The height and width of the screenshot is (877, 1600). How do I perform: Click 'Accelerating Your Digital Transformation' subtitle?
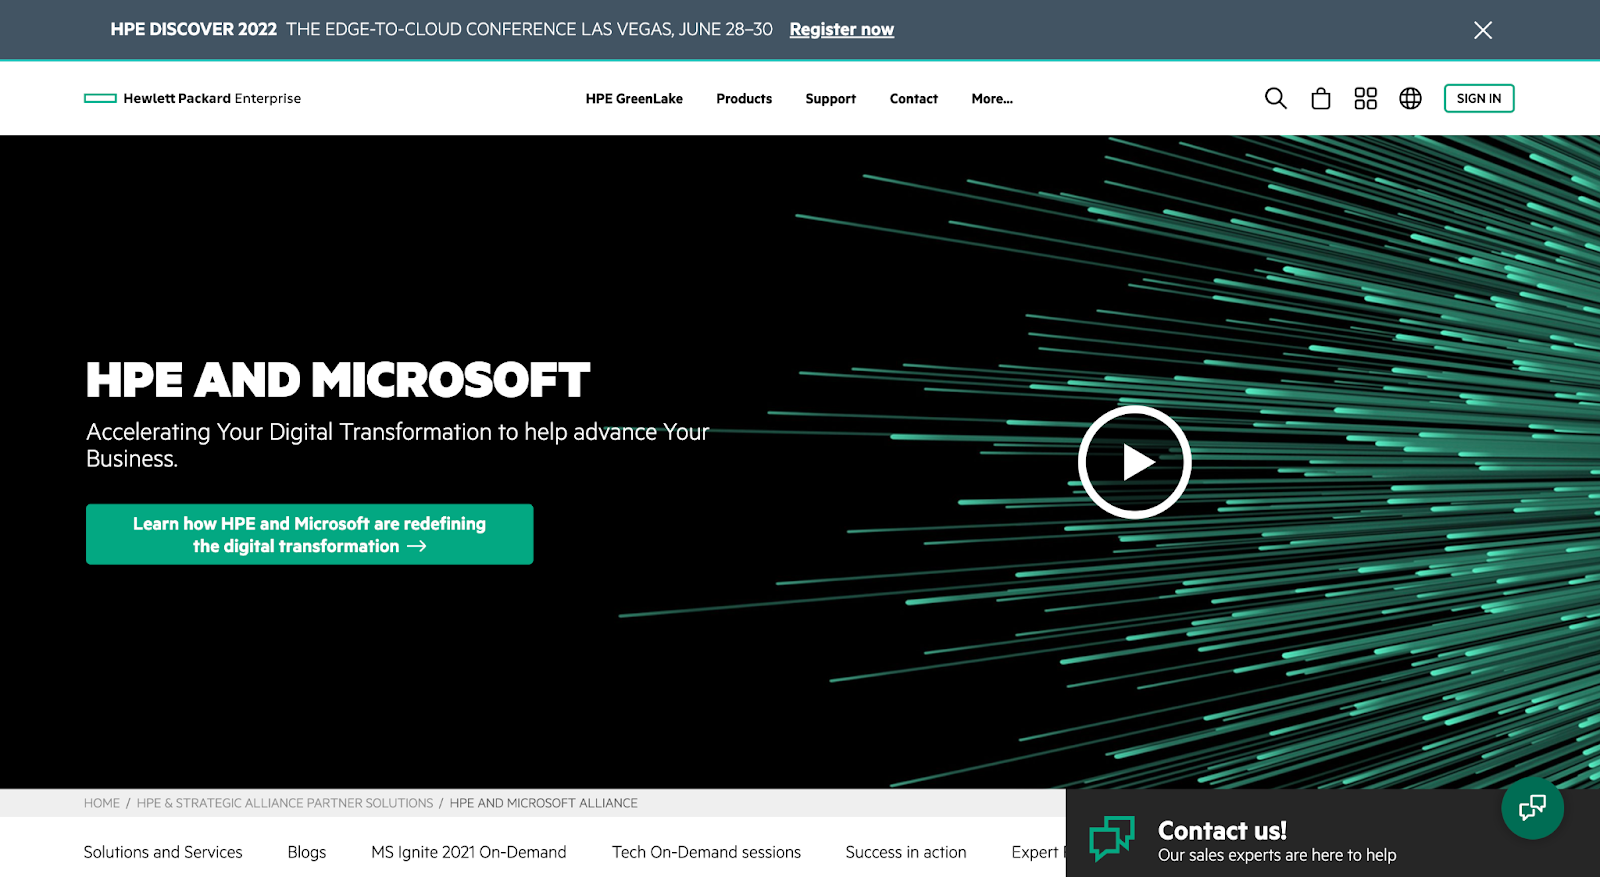[x=398, y=445]
